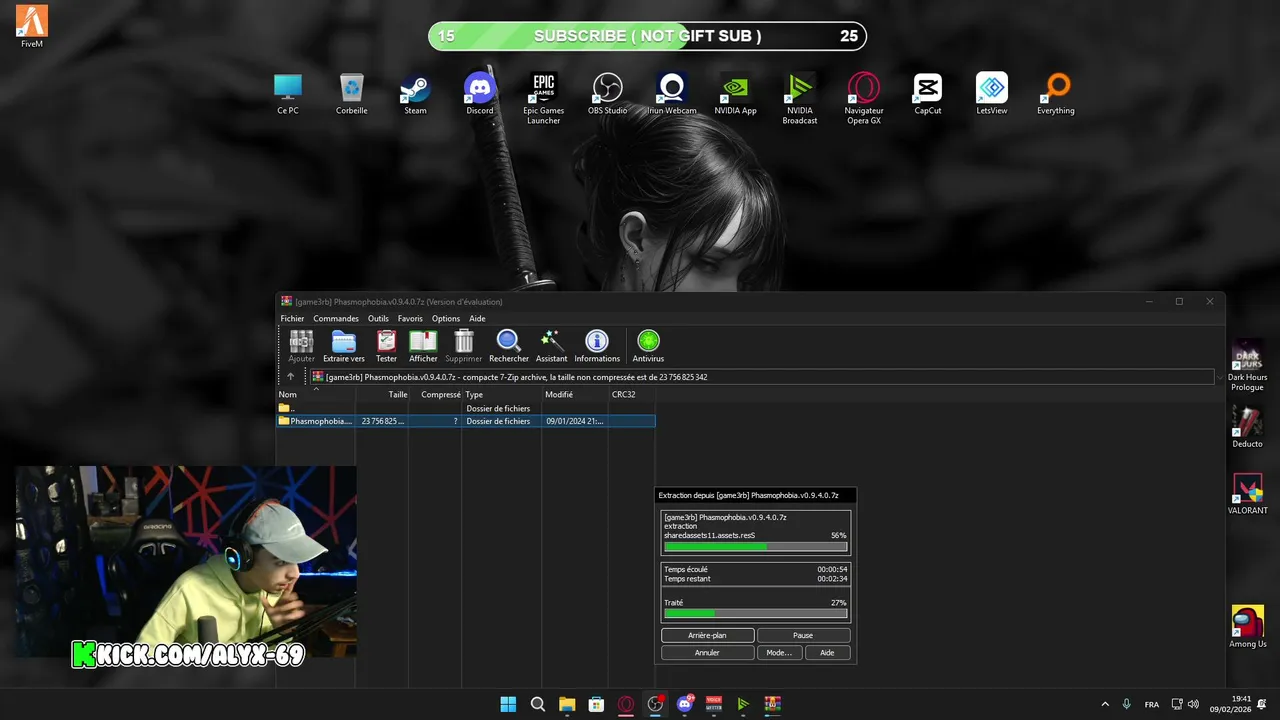
Task: Click the Mode... button
Action: 779,652
